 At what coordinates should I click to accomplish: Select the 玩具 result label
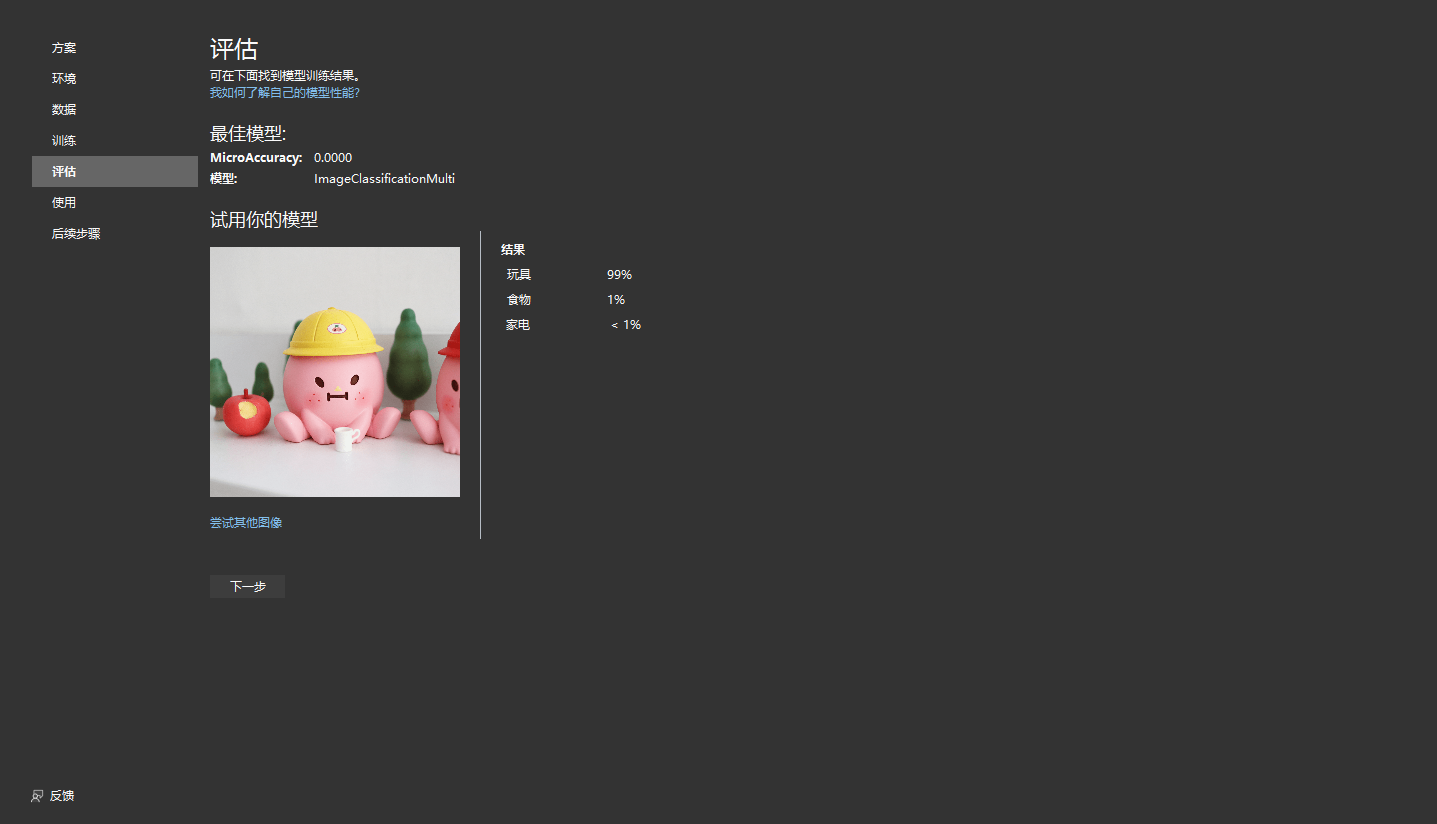point(519,275)
